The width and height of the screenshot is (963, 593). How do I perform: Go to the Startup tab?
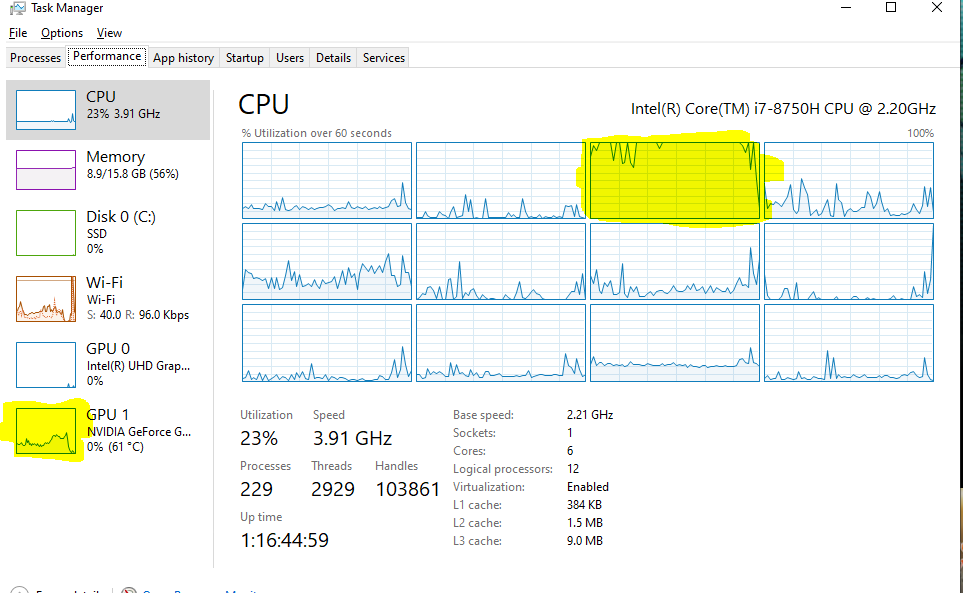pos(244,58)
